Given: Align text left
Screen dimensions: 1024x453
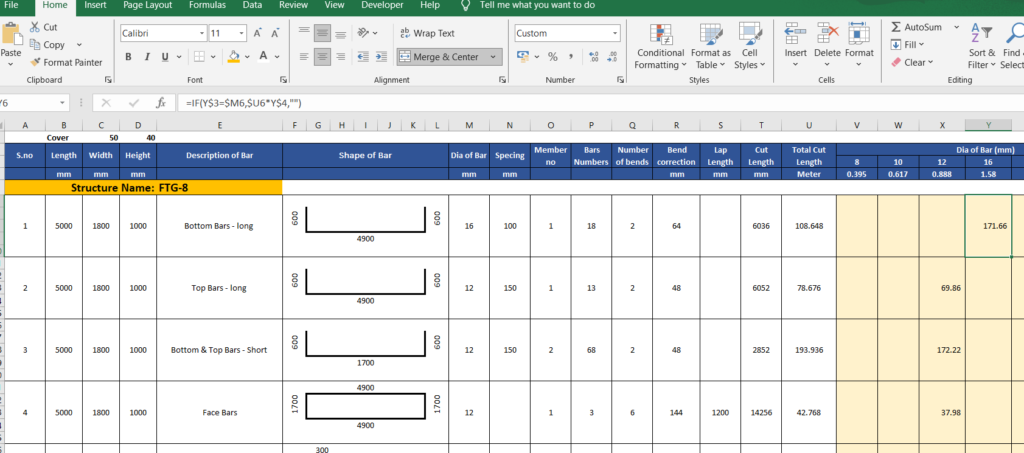Looking at the screenshot, I should click(304, 57).
